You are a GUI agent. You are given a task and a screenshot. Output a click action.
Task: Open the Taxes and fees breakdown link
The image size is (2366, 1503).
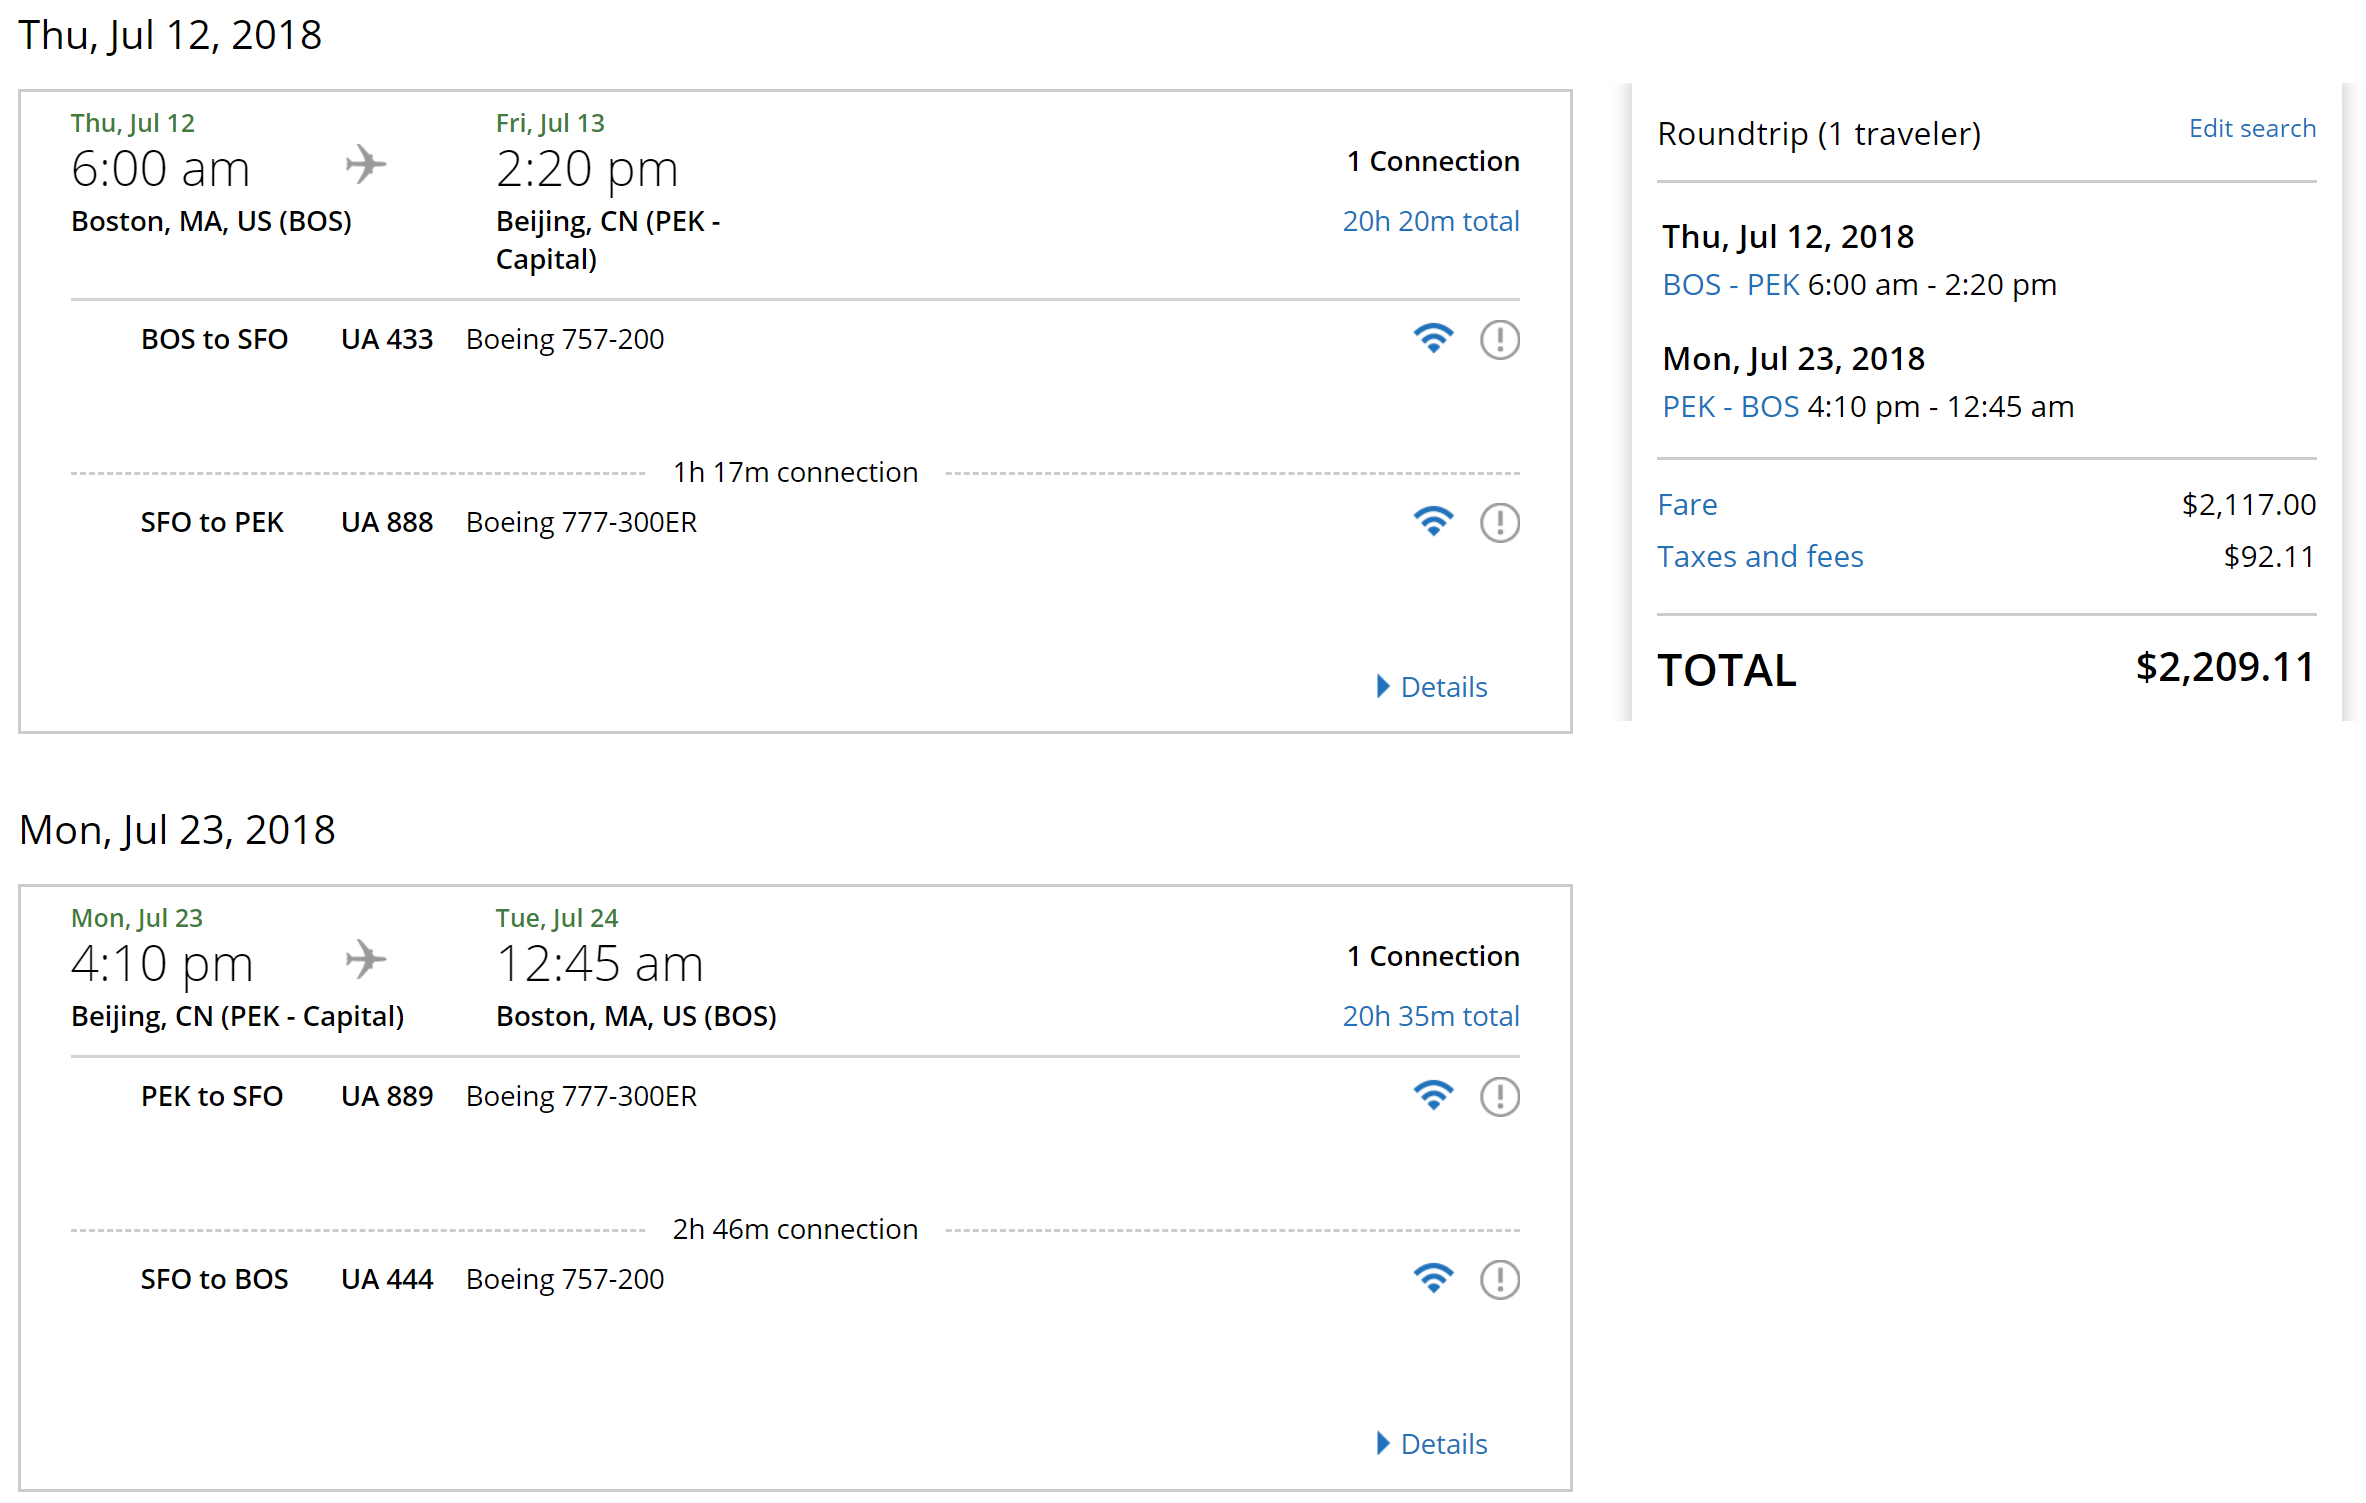click(1760, 557)
